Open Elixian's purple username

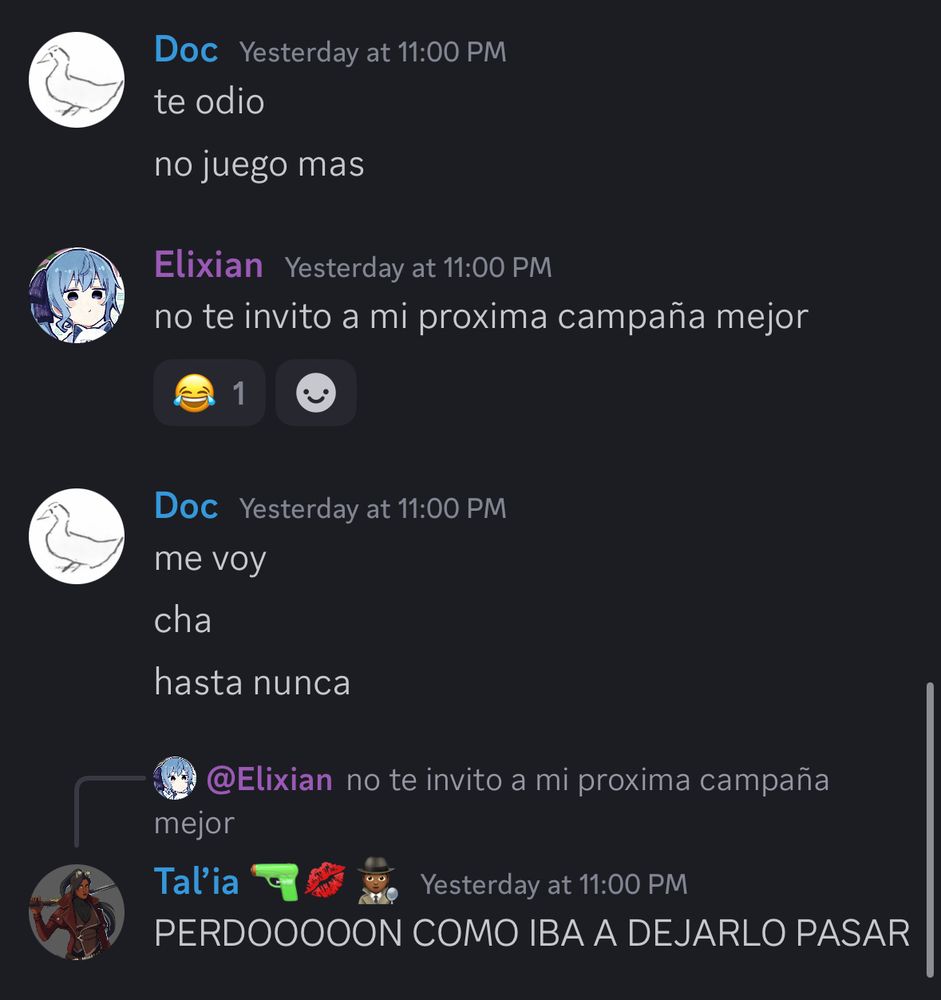(209, 265)
